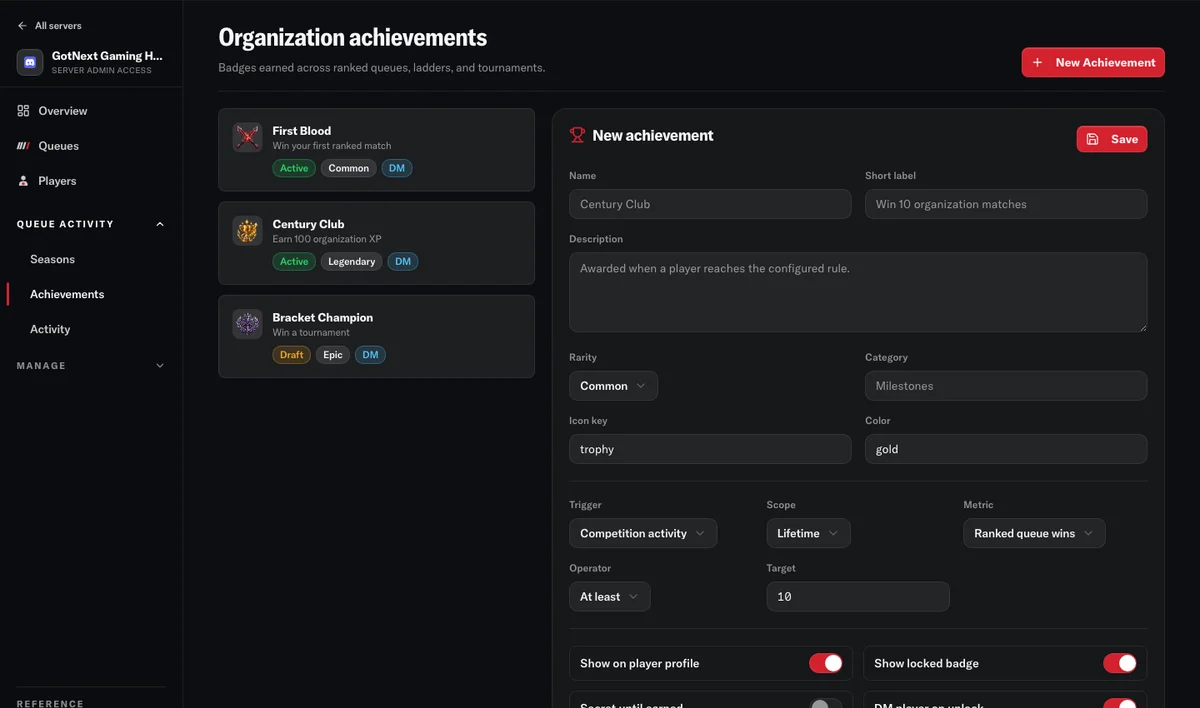Click the Overview grid icon
The width and height of the screenshot is (1200, 708).
pyautogui.click(x=24, y=111)
